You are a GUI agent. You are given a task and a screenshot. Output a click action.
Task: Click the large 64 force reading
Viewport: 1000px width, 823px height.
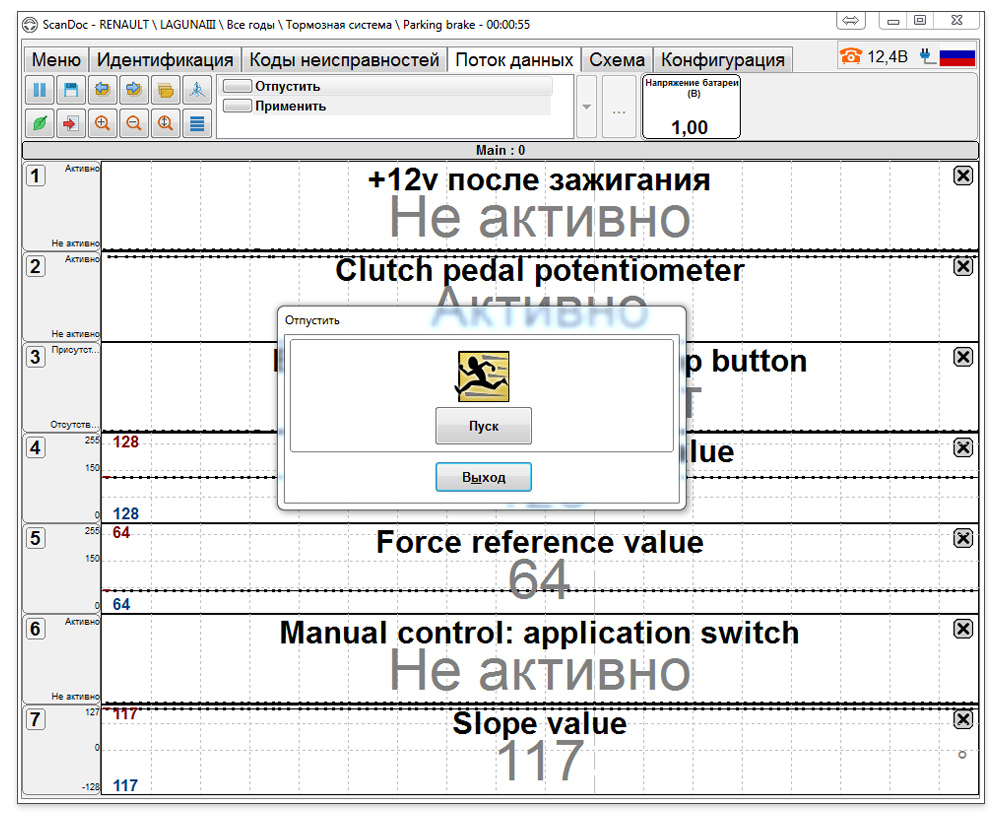pyautogui.click(x=540, y=579)
